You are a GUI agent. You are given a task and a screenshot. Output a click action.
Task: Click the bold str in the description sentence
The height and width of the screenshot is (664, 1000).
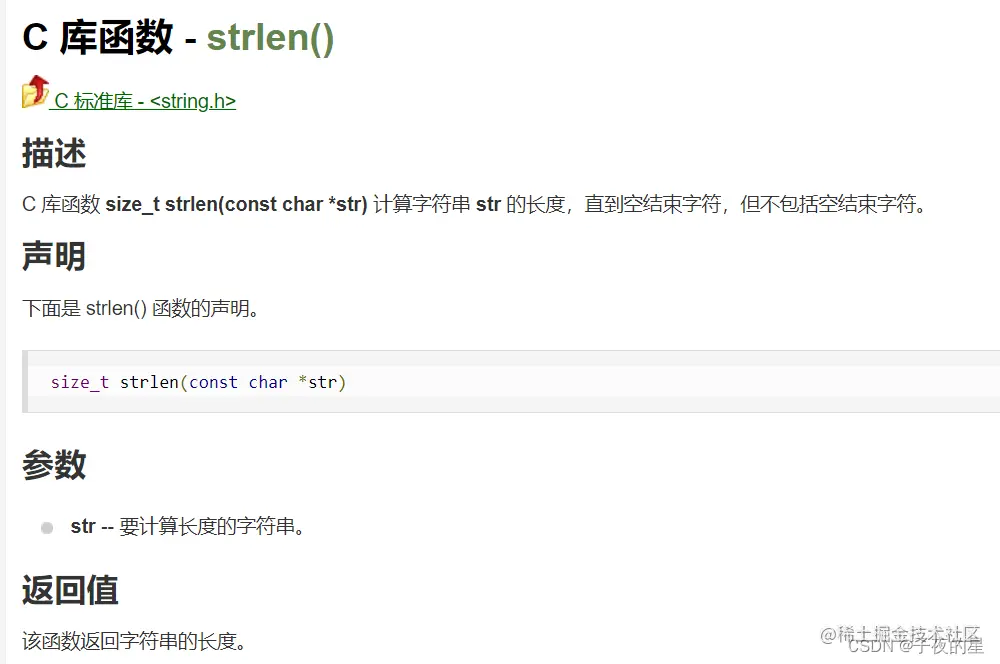coord(488,204)
